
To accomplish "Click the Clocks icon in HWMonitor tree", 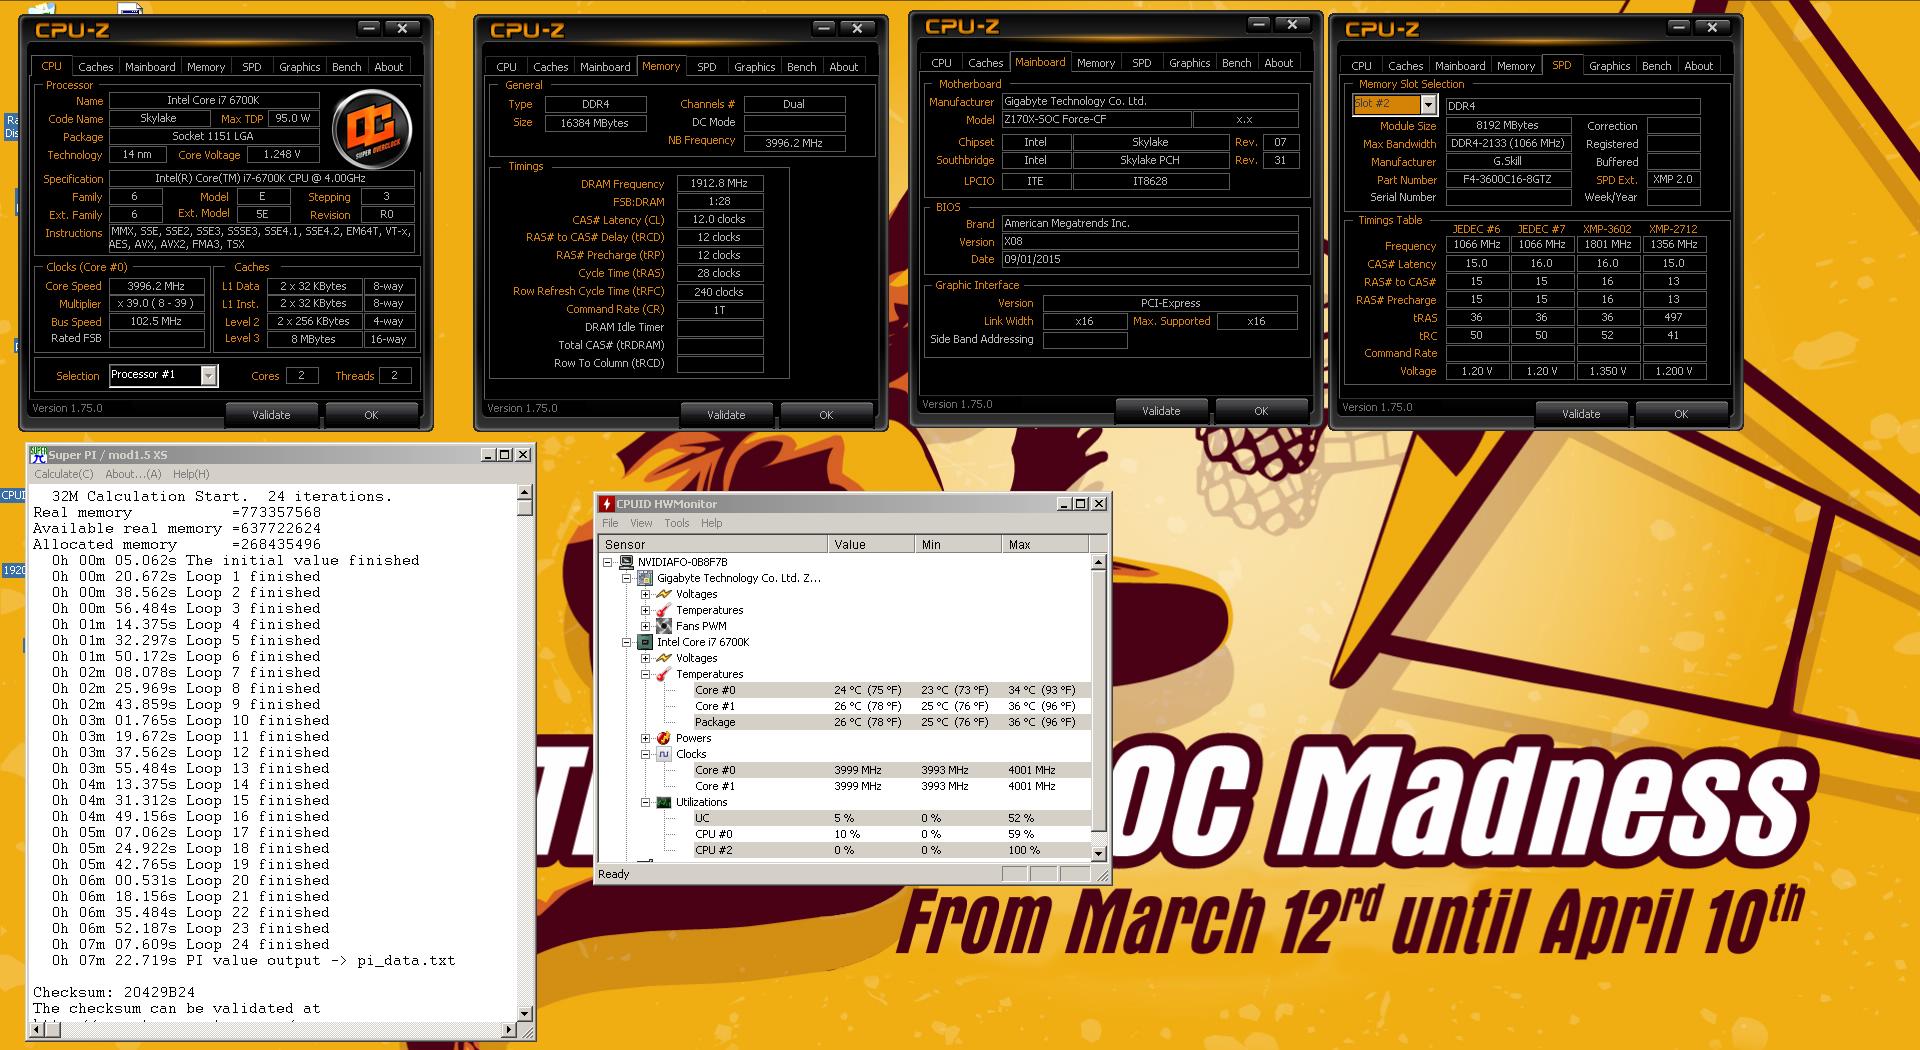I will pos(664,754).
